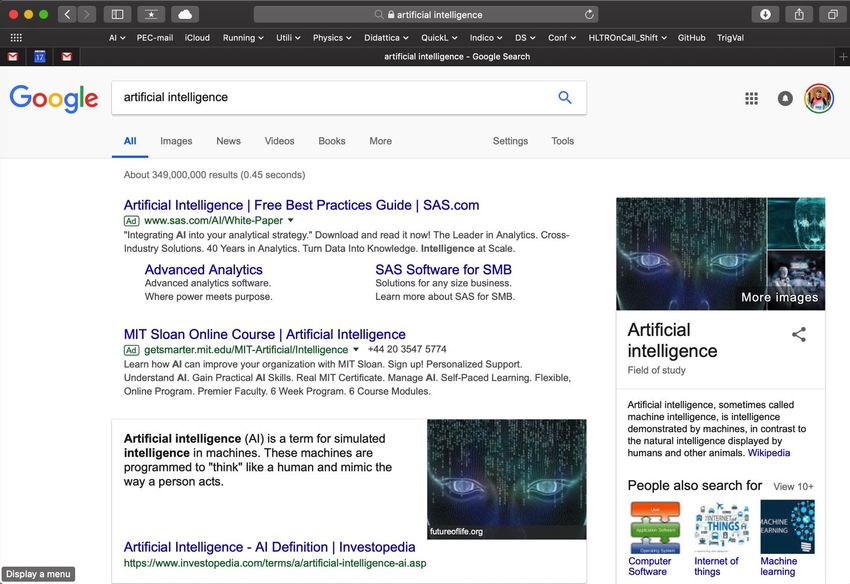The width and height of the screenshot is (850, 584).
Task: Open the TrigVal bookmark
Action: pyautogui.click(x=730, y=37)
